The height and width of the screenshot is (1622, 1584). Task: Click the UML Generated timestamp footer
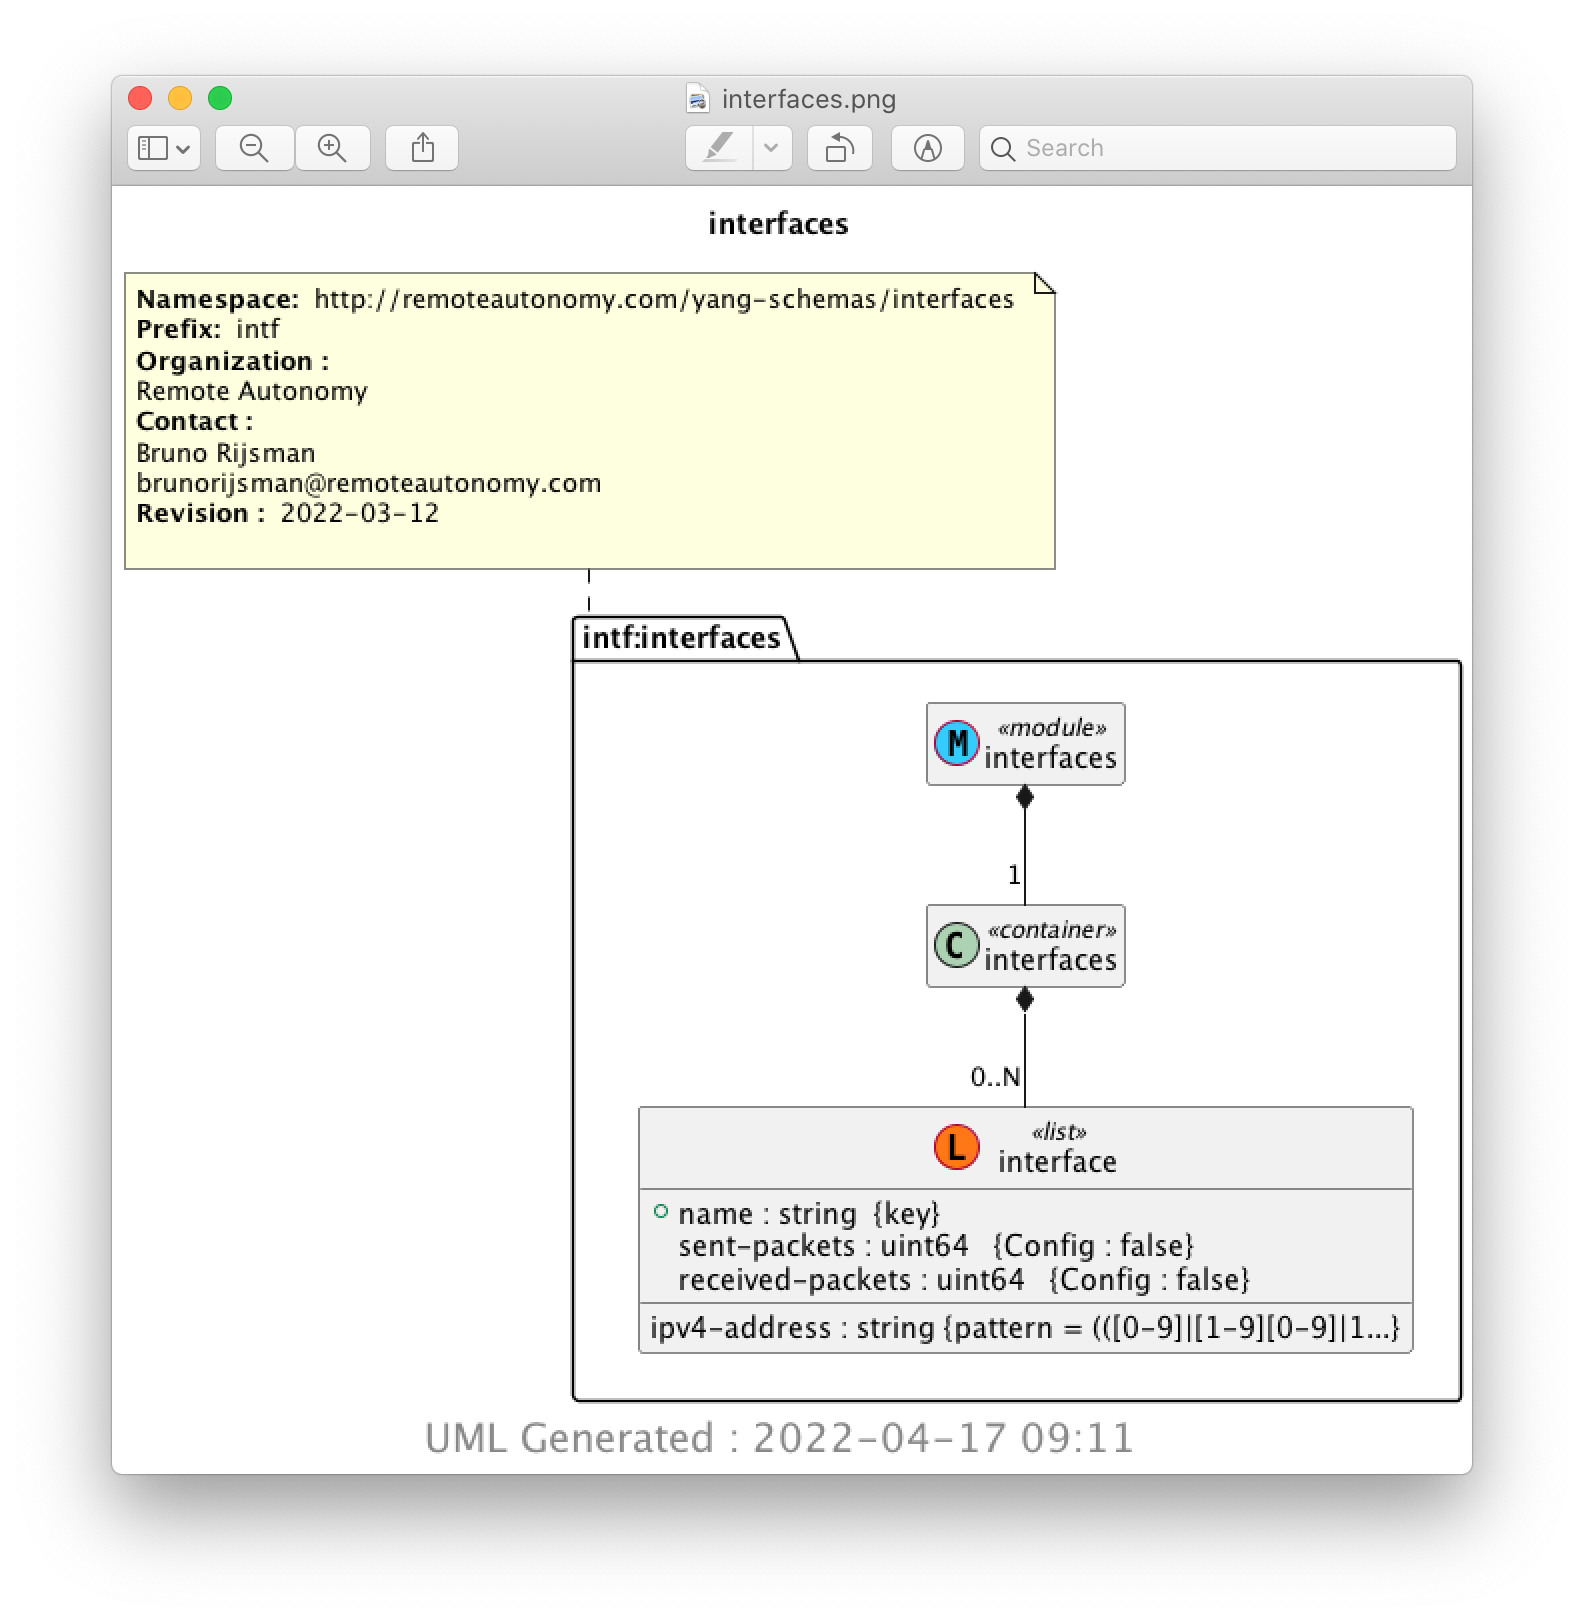[779, 1438]
